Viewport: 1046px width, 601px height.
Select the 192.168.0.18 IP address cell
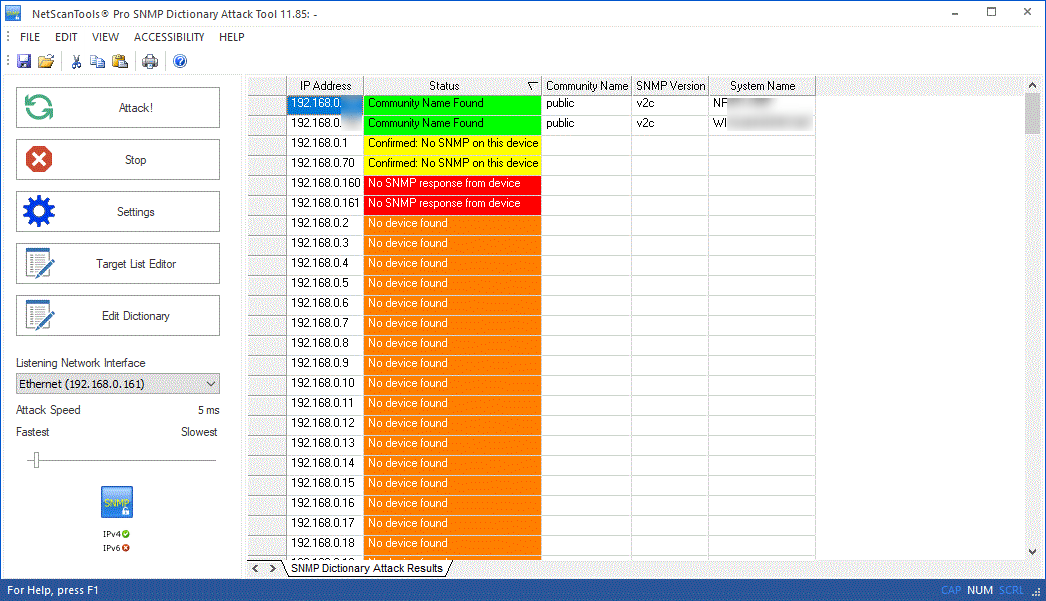tap(325, 544)
